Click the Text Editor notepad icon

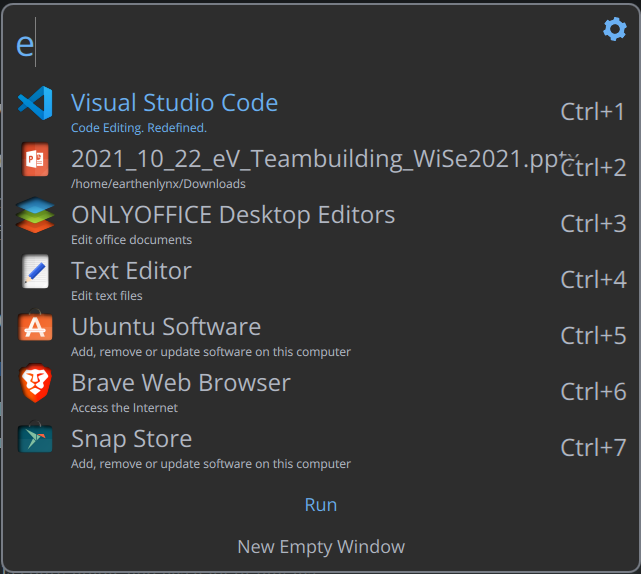tap(35, 271)
